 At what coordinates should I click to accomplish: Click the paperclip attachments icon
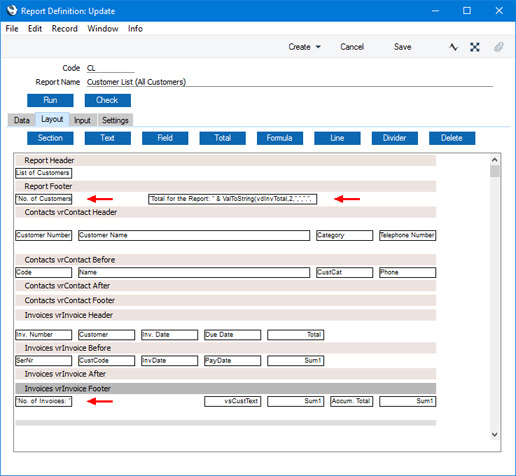(x=498, y=47)
